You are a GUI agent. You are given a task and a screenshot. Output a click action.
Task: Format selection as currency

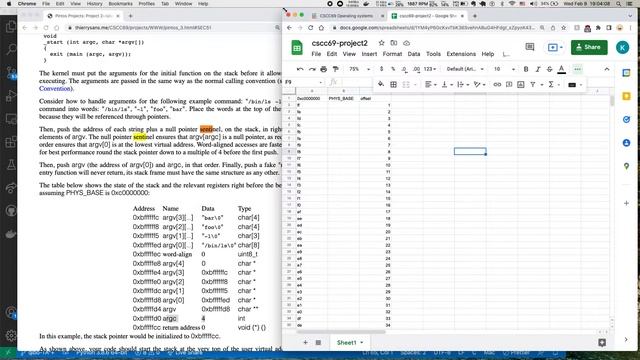point(381,69)
